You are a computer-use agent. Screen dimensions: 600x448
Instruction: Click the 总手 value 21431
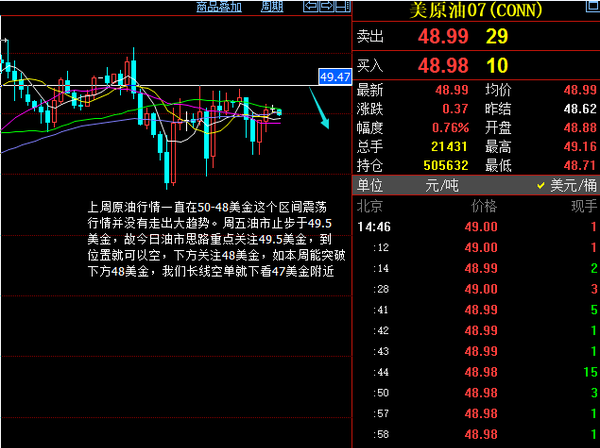pos(449,147)
